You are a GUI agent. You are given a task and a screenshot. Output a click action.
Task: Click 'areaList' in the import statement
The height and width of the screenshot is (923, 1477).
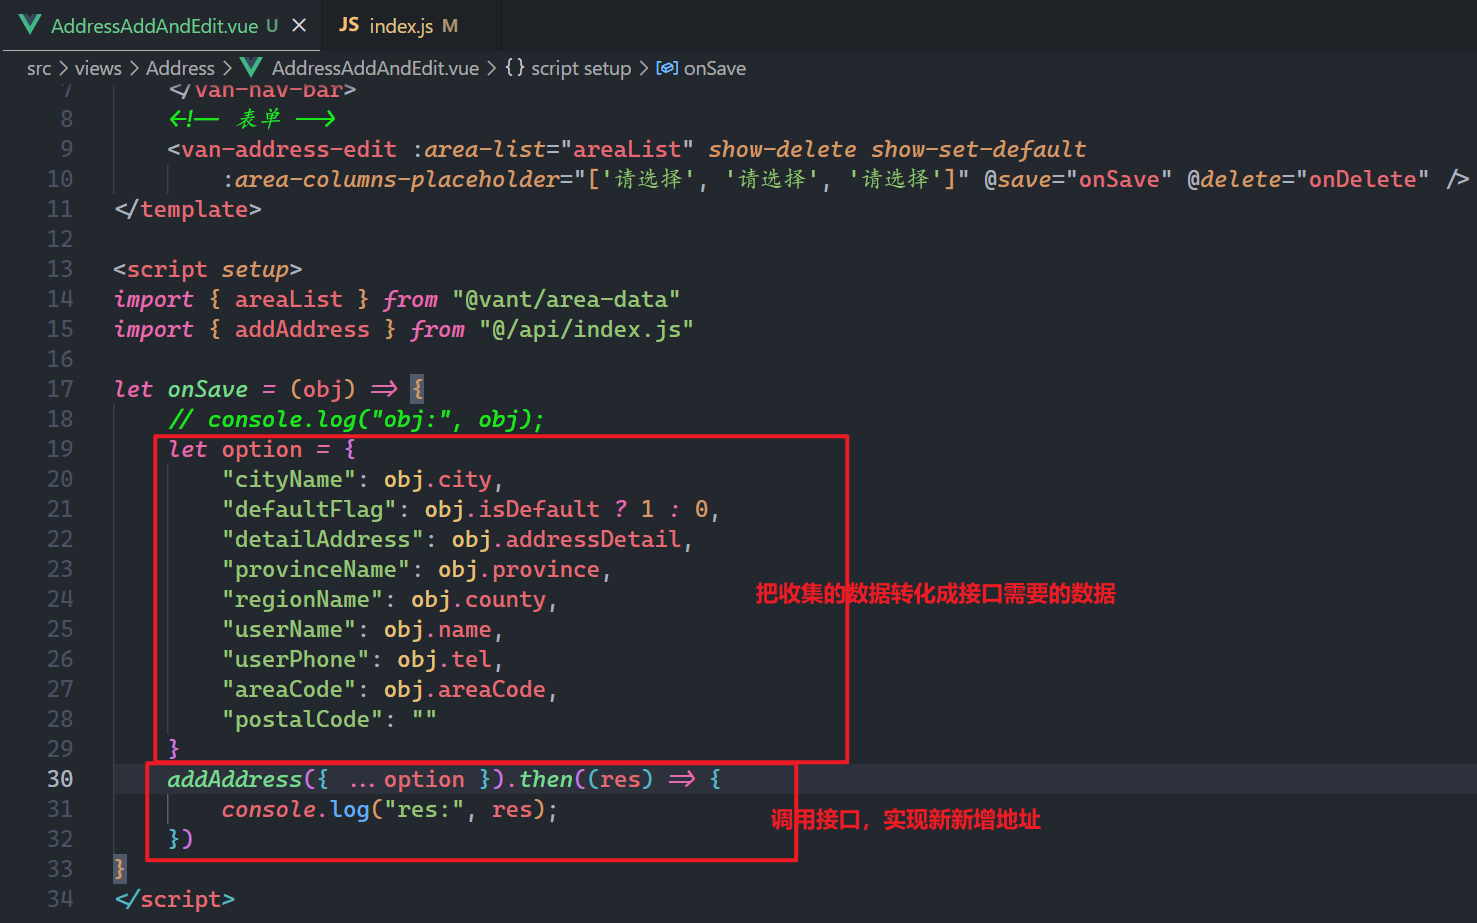[289, 299]
